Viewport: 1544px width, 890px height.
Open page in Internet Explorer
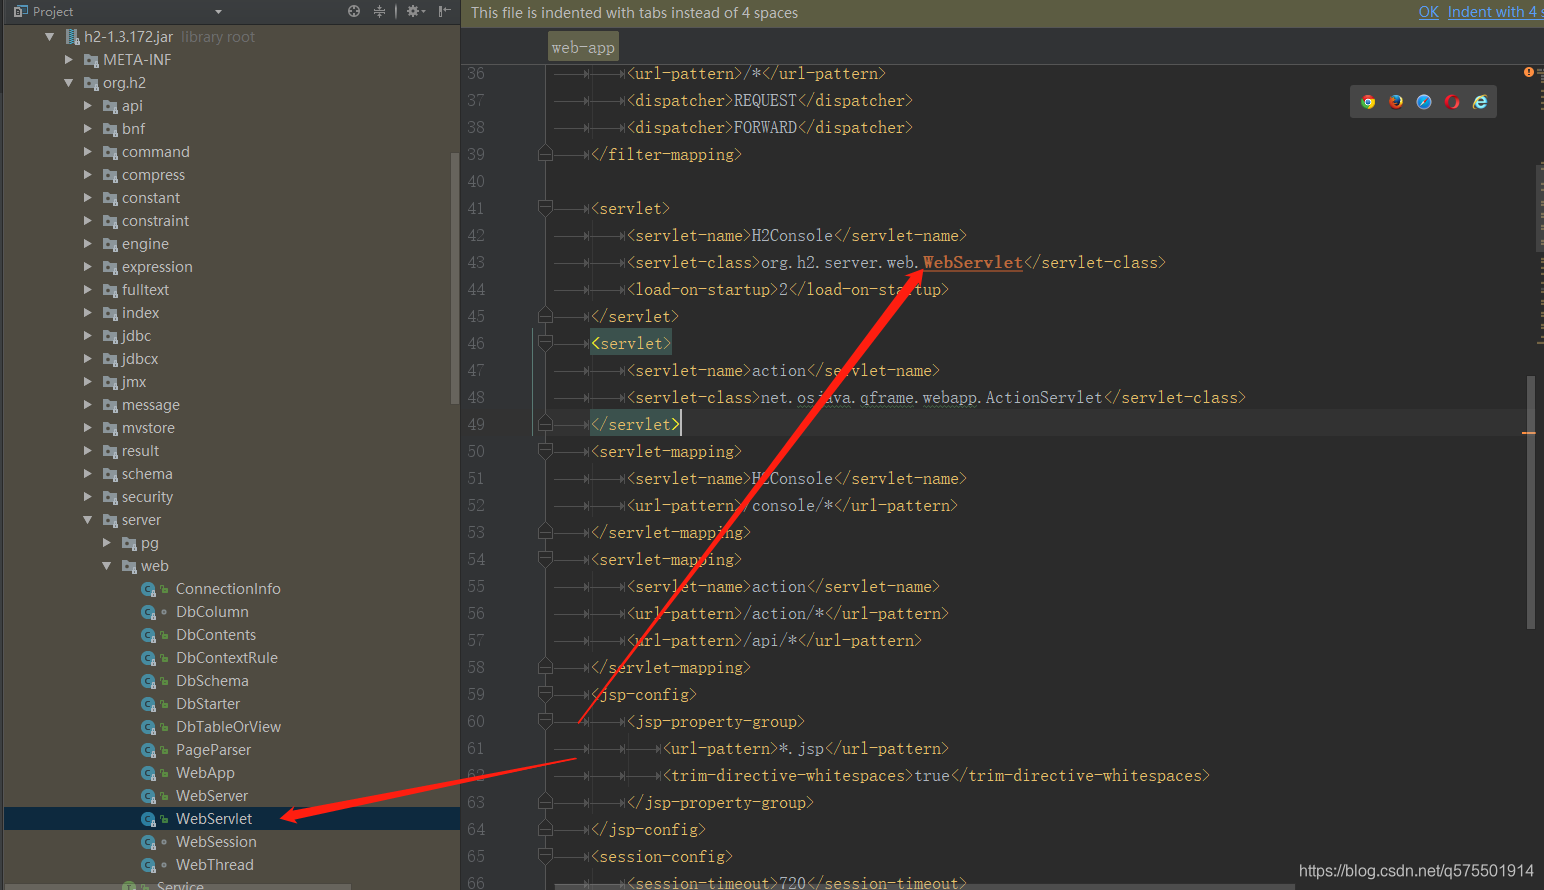[x=1480, y=102]
